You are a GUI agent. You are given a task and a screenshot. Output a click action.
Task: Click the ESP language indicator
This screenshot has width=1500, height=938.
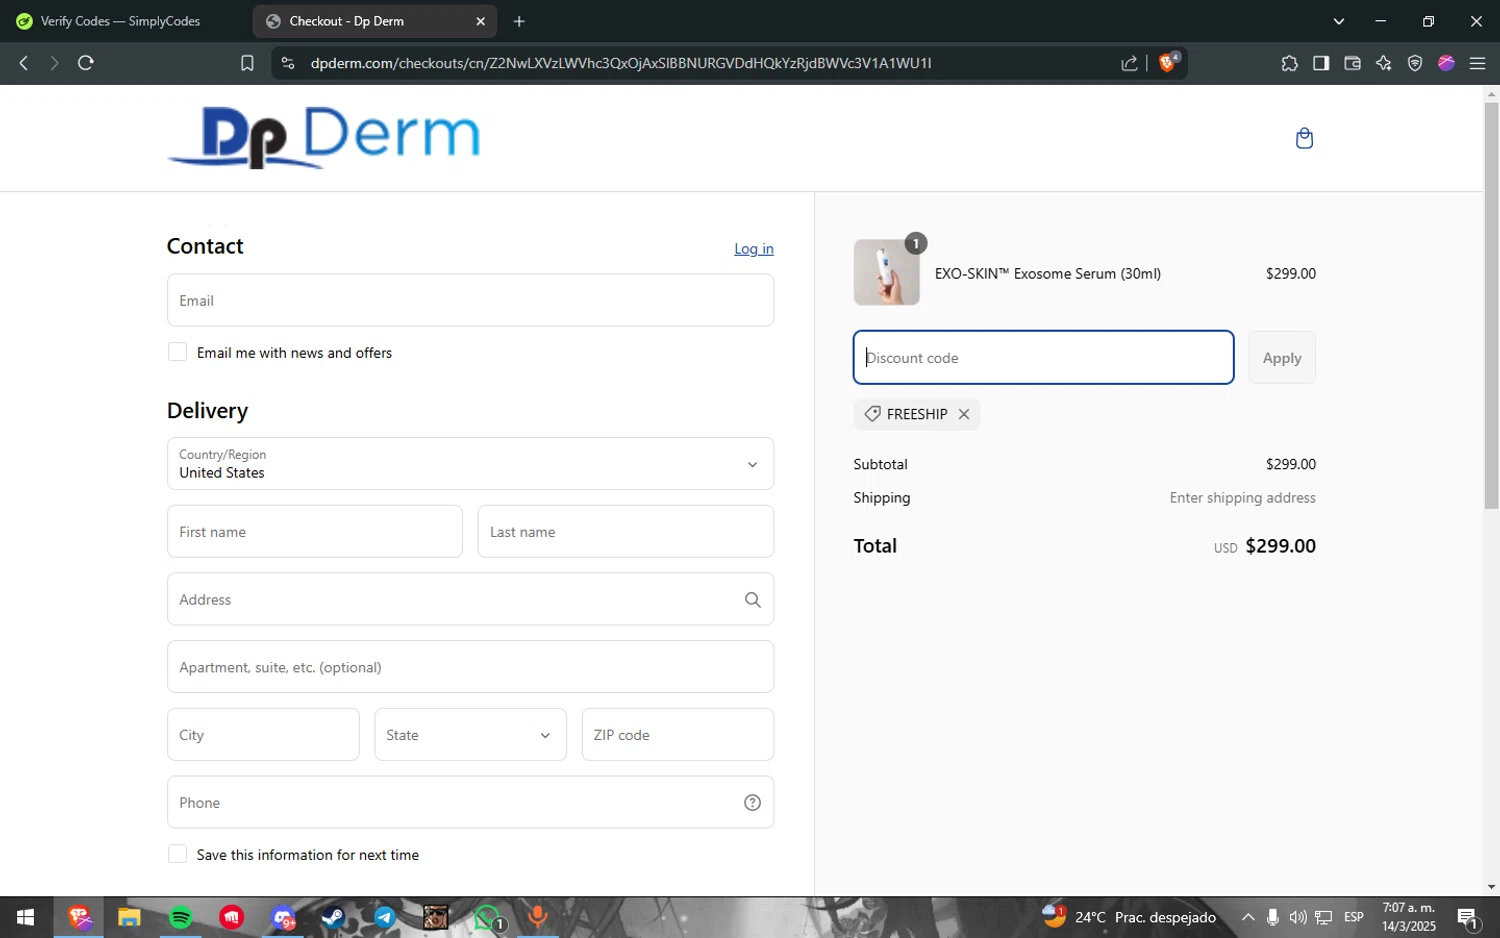(x=1354, y=917)
